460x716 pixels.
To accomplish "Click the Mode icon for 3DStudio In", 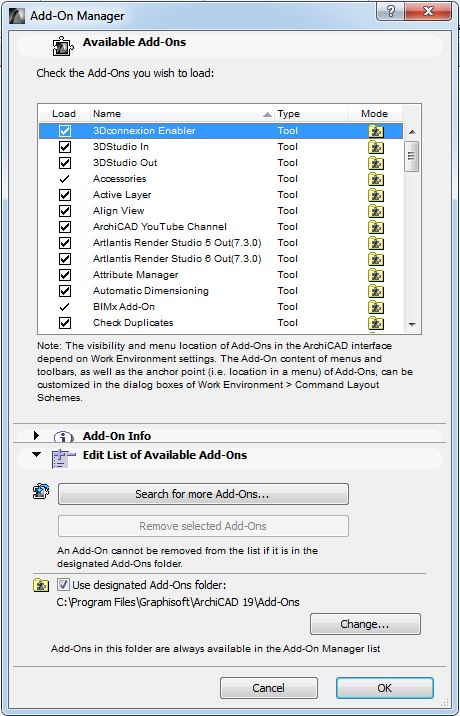I will tap(376, 147).
